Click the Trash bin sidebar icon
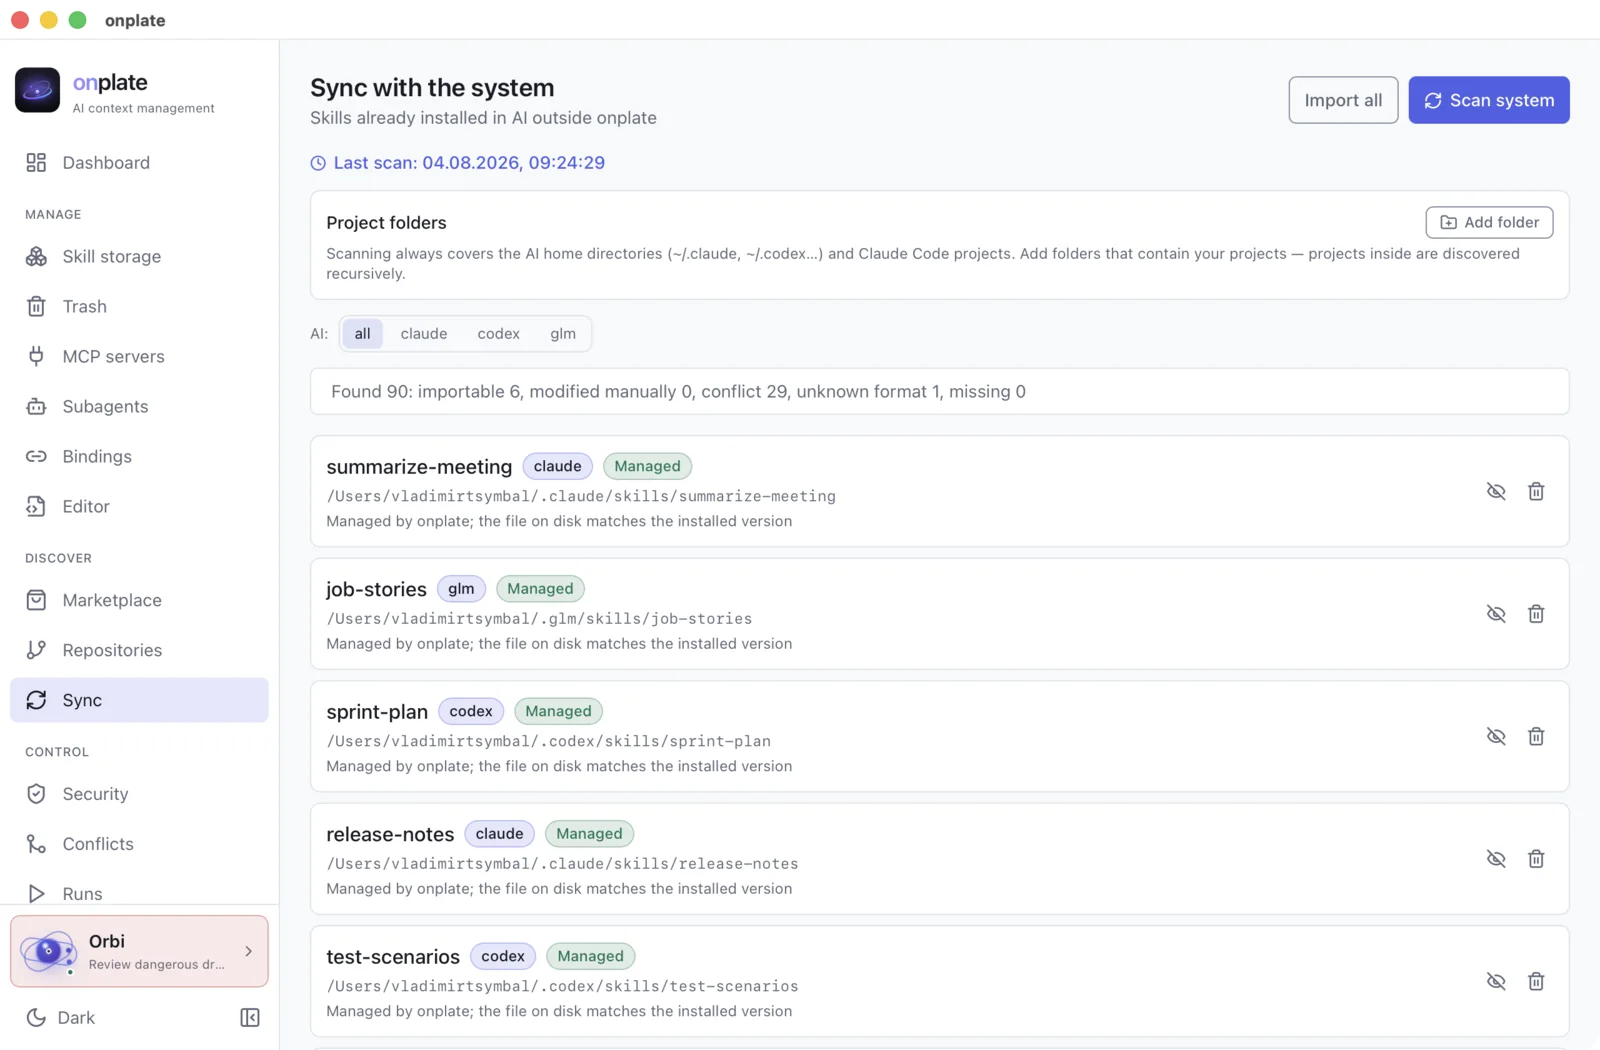 (36, 307)
